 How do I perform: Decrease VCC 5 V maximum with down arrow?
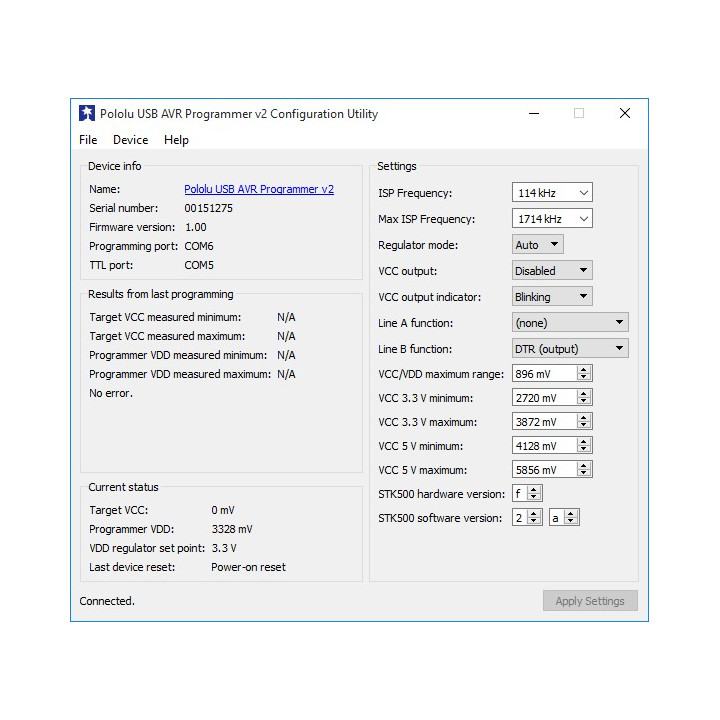(584, 473)
